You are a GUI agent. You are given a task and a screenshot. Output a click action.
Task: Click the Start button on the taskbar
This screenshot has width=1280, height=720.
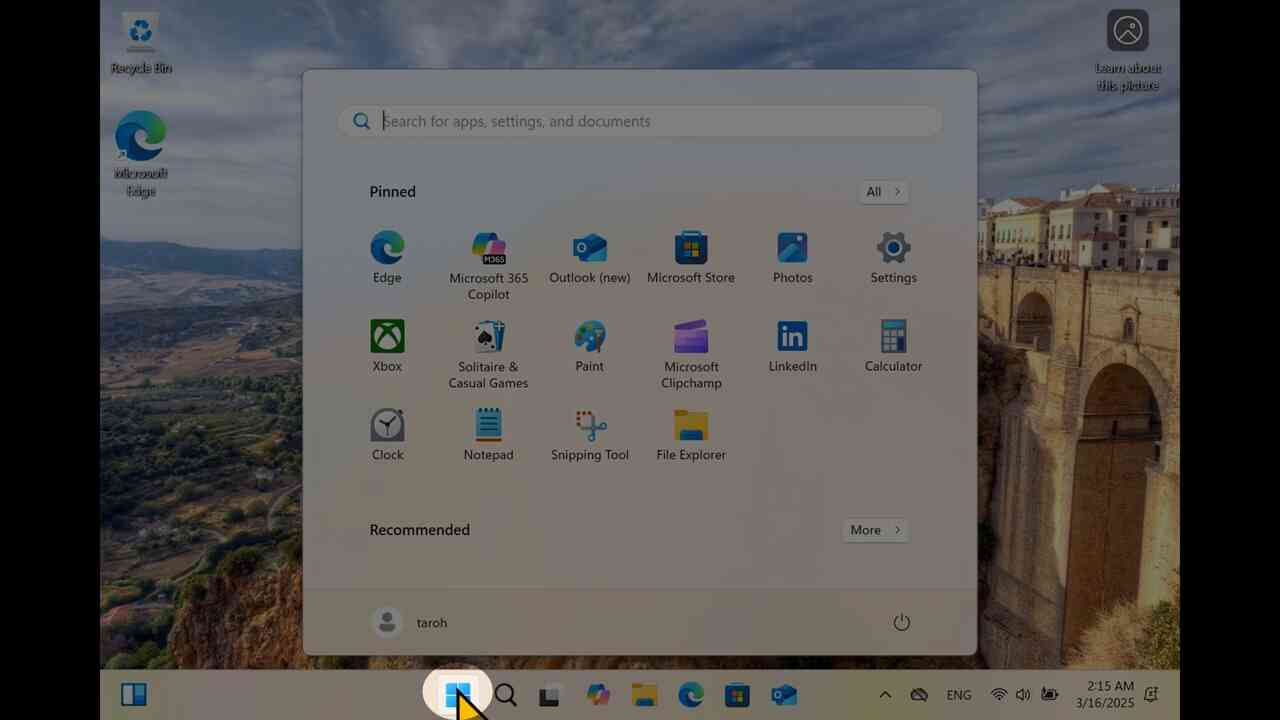(458, 694)
